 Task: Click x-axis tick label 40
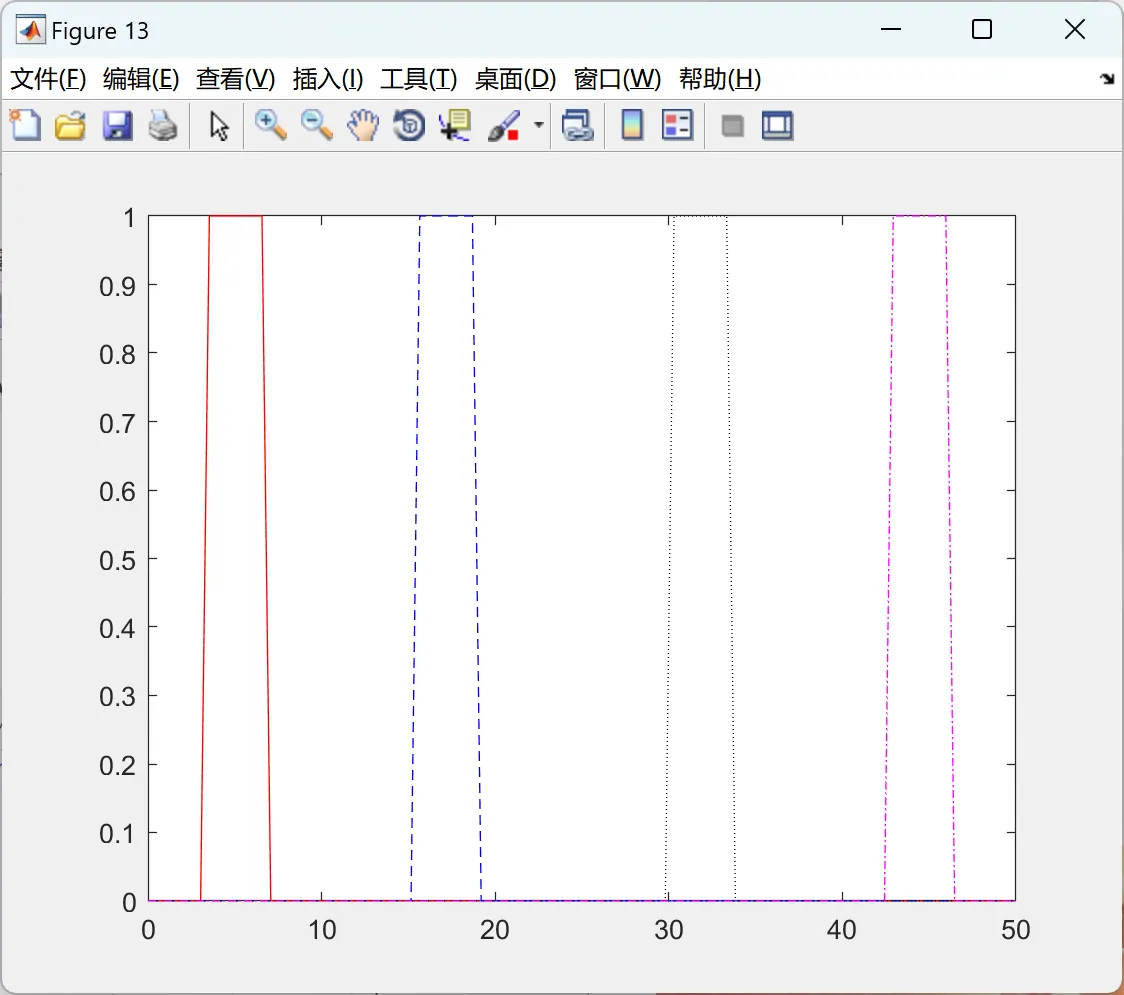[x=842, y=930]
